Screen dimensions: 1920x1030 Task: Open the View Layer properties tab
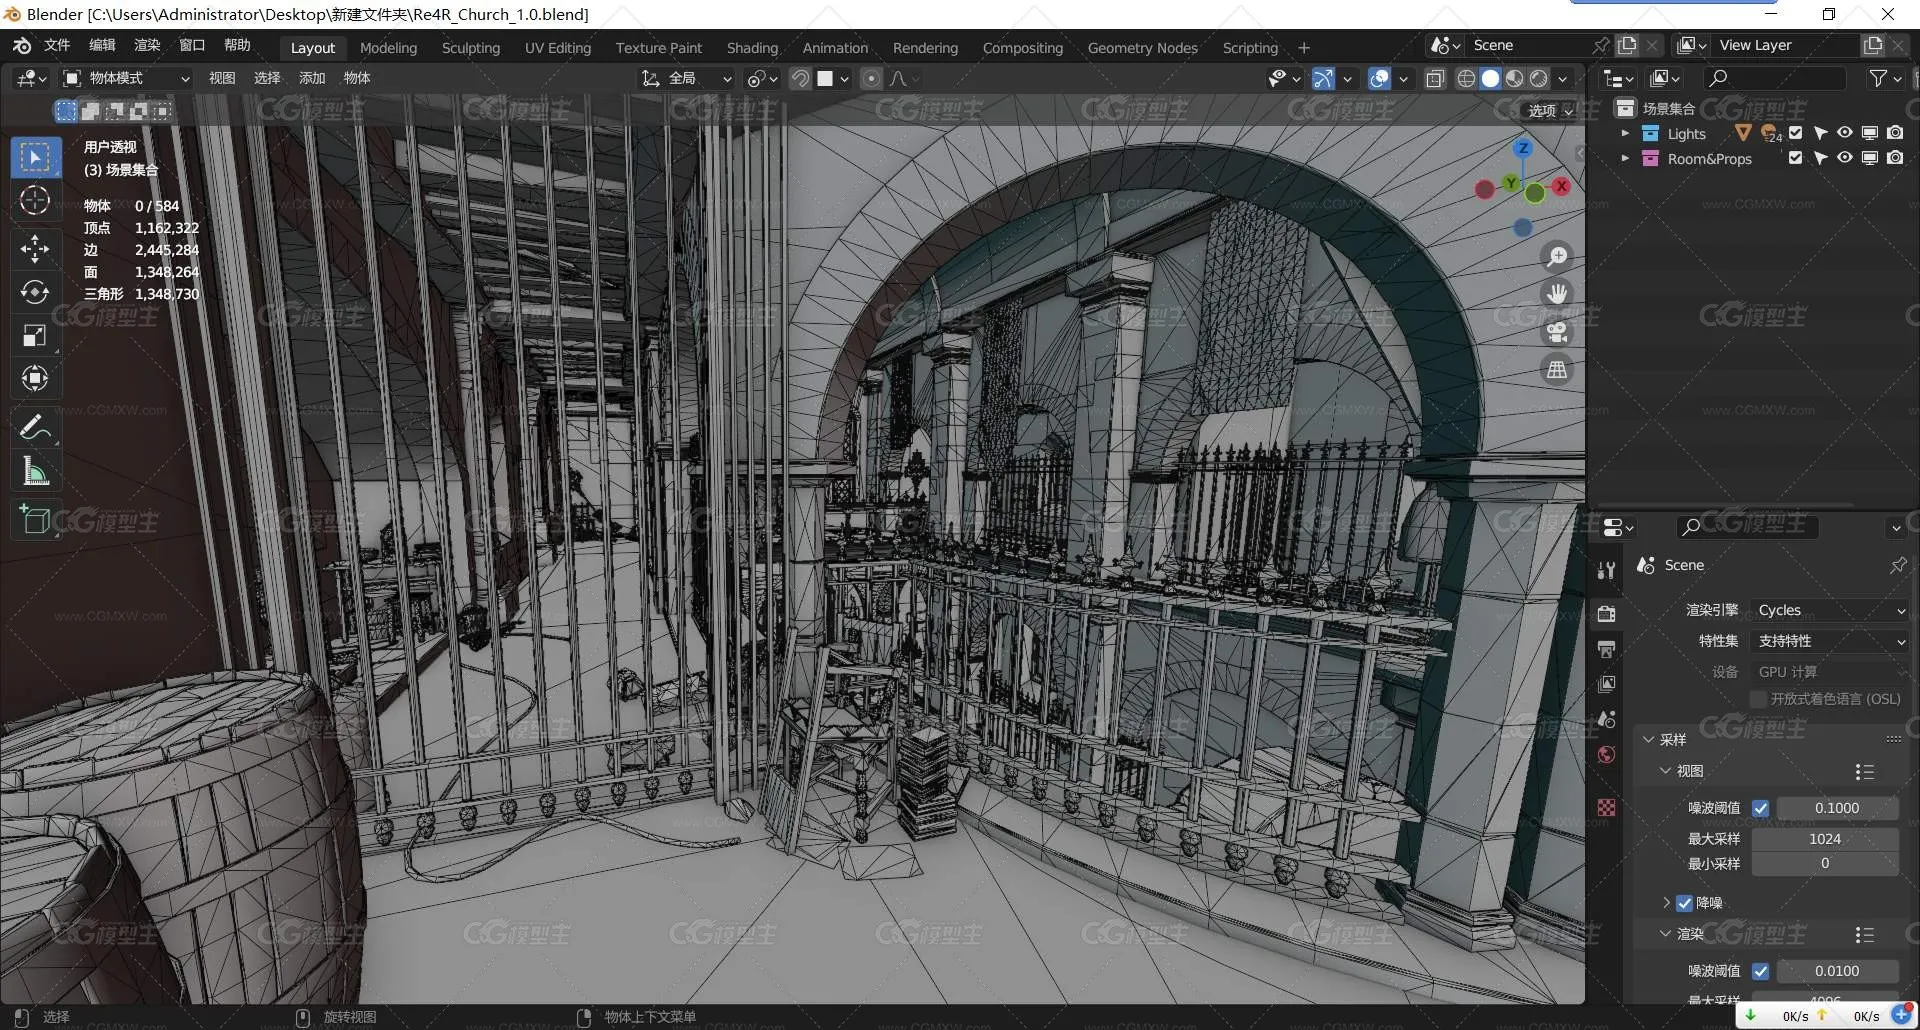click(x=1606, y=684)
